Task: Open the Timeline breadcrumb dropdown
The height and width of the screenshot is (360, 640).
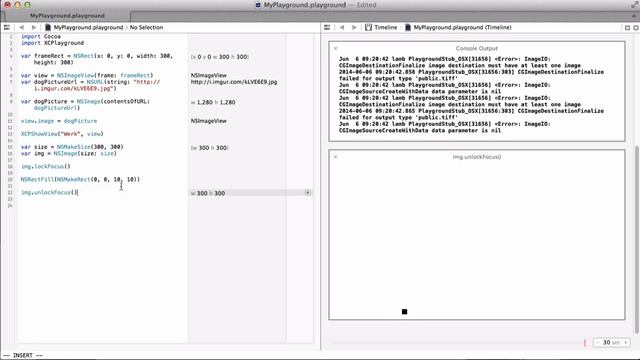Action: tap(385, 27)
